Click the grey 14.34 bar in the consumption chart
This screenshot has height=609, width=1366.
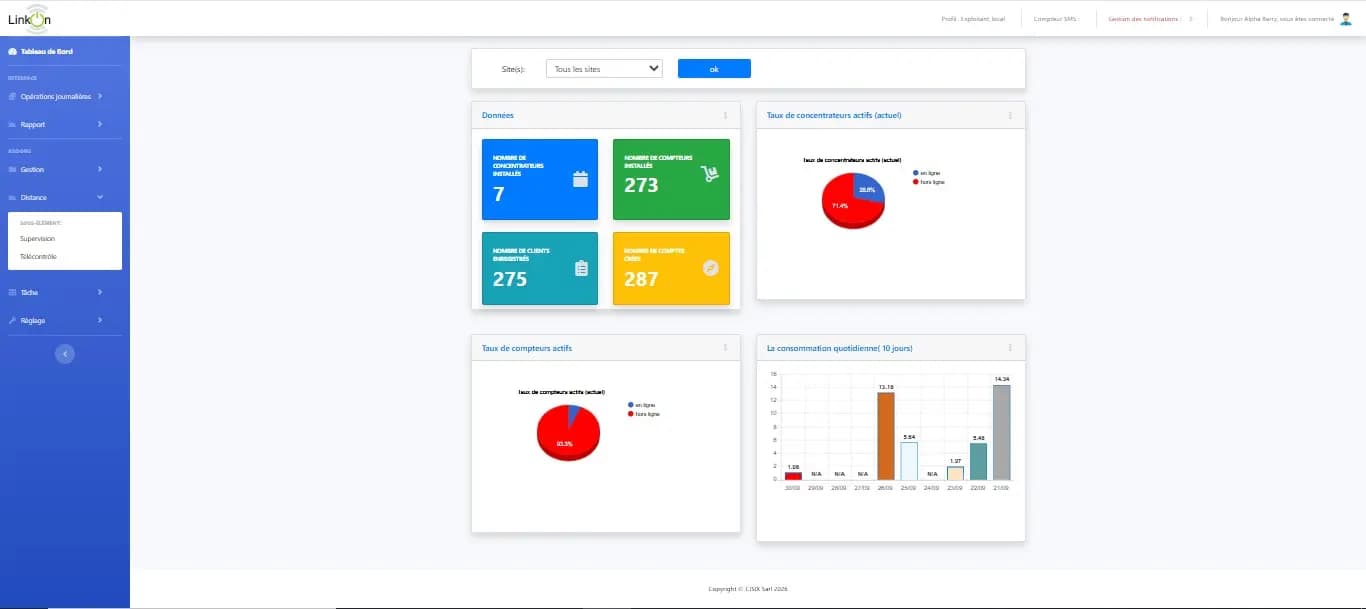coord(1002,432)
